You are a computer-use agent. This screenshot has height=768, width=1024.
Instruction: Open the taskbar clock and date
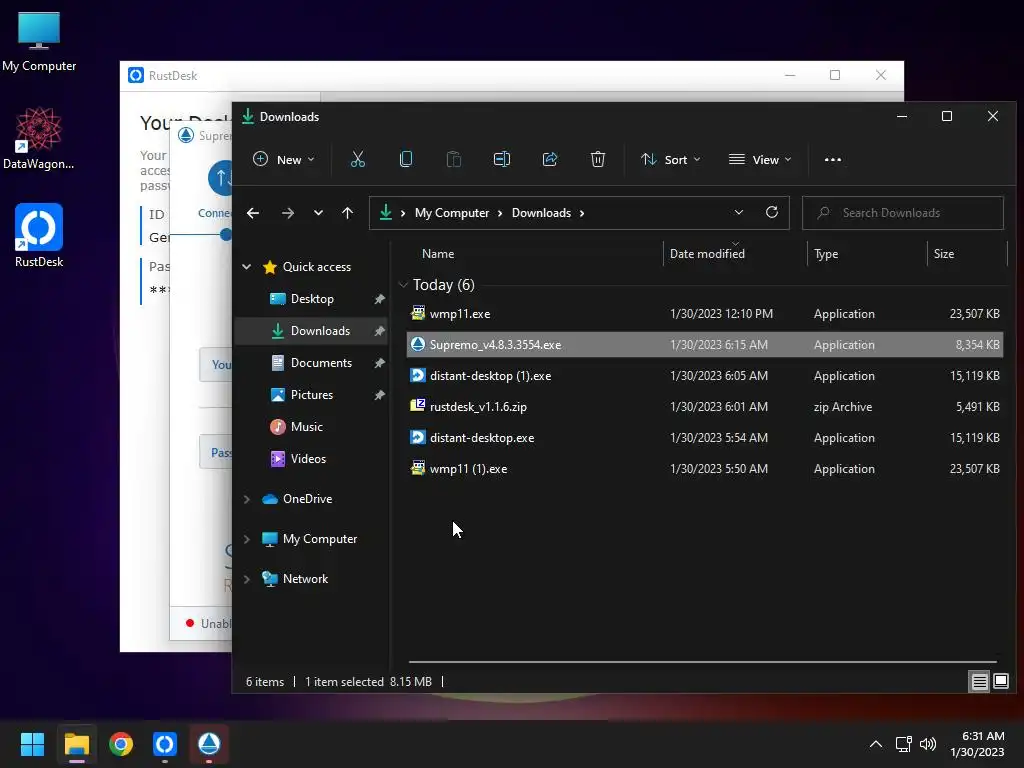[x=977, y=744]
